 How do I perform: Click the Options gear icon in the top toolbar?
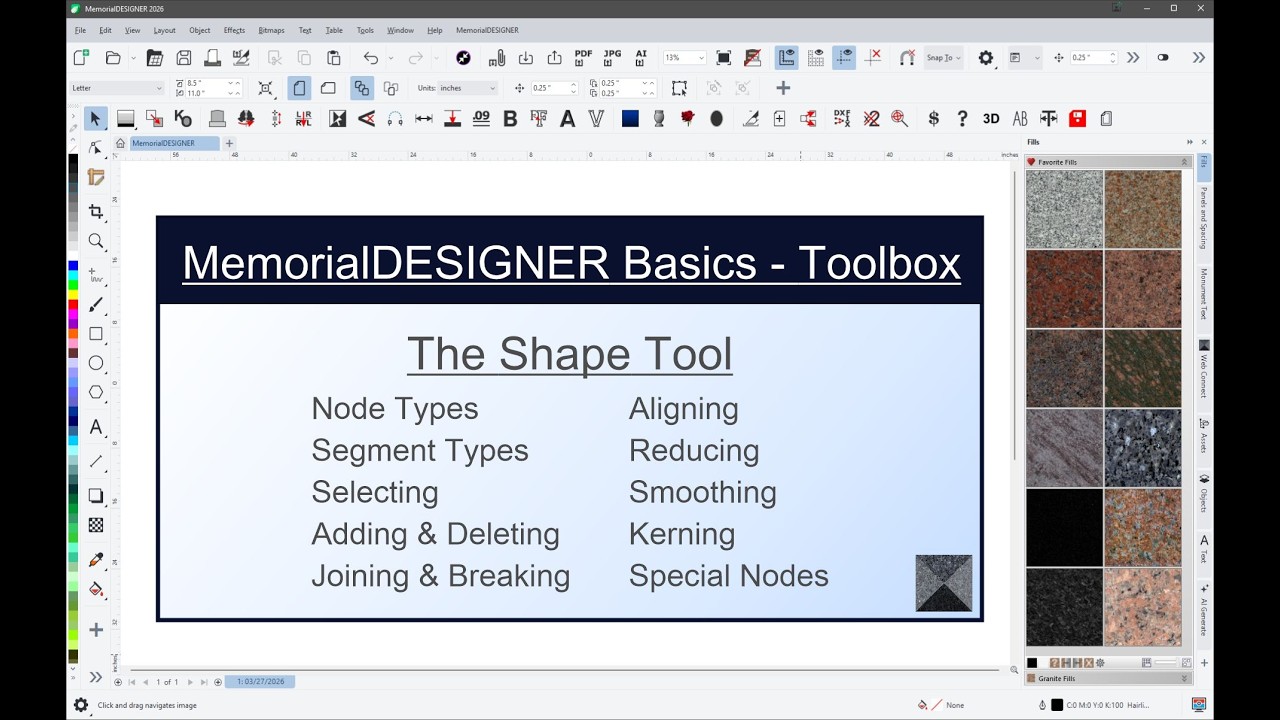[986, 58]
